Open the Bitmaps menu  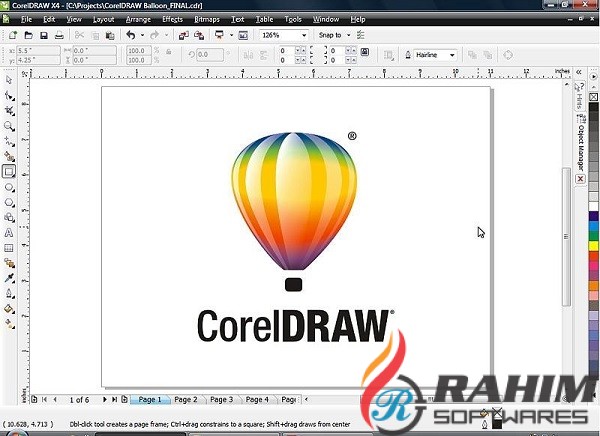[207, 19]
